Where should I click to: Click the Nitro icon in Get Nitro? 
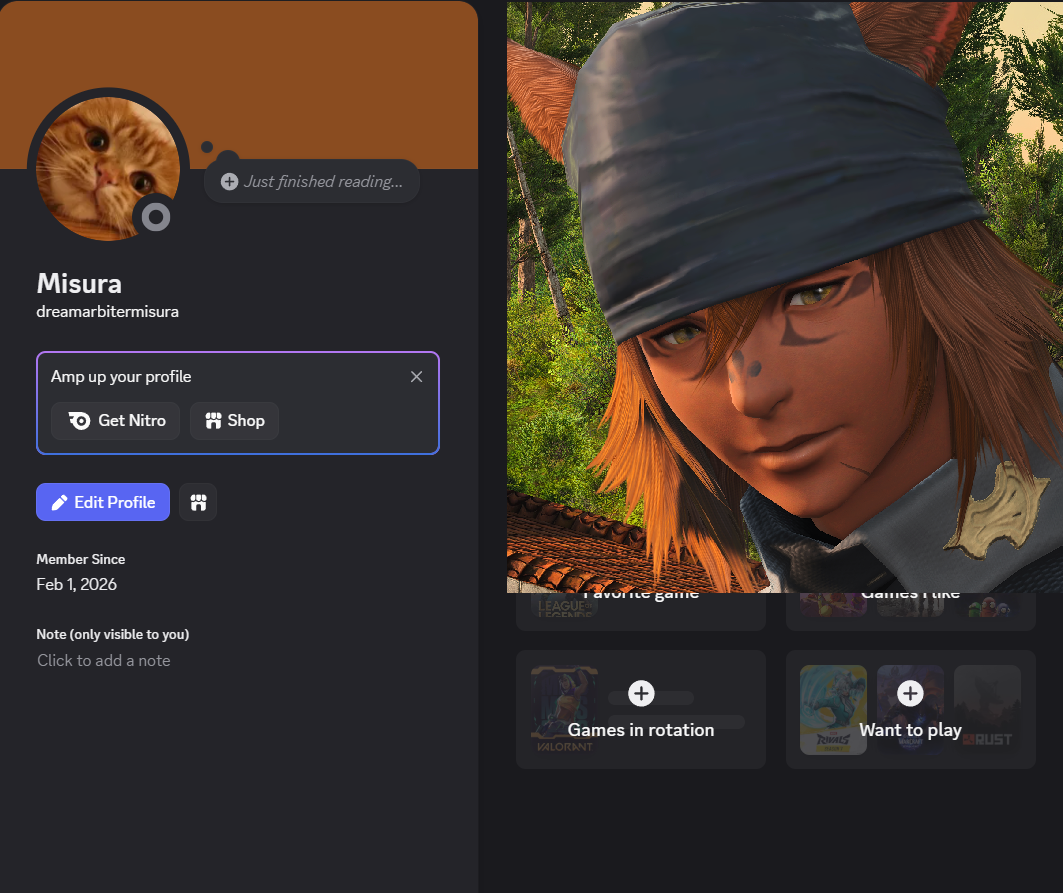[79, 420]
